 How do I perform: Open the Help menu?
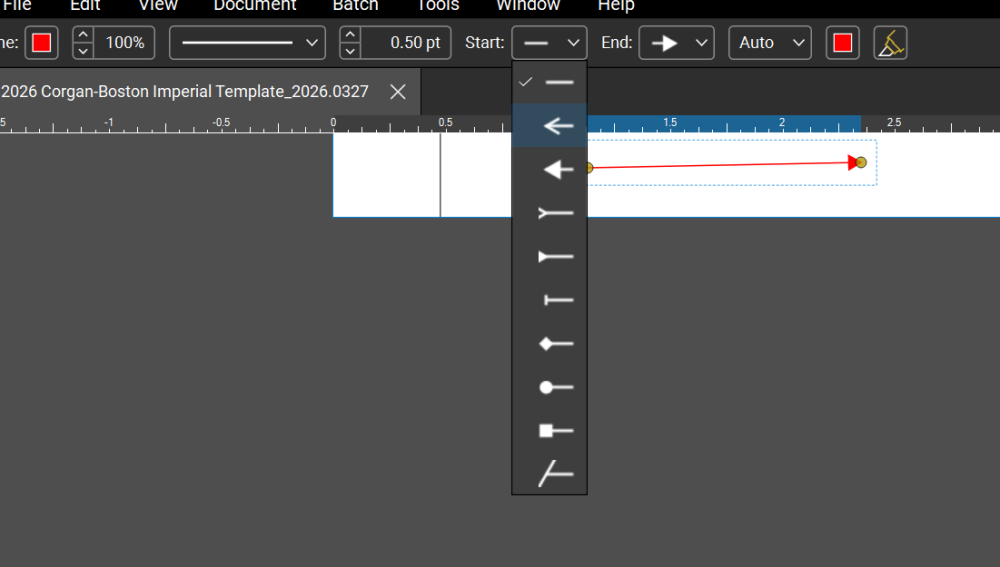click(x=616, y=6)
